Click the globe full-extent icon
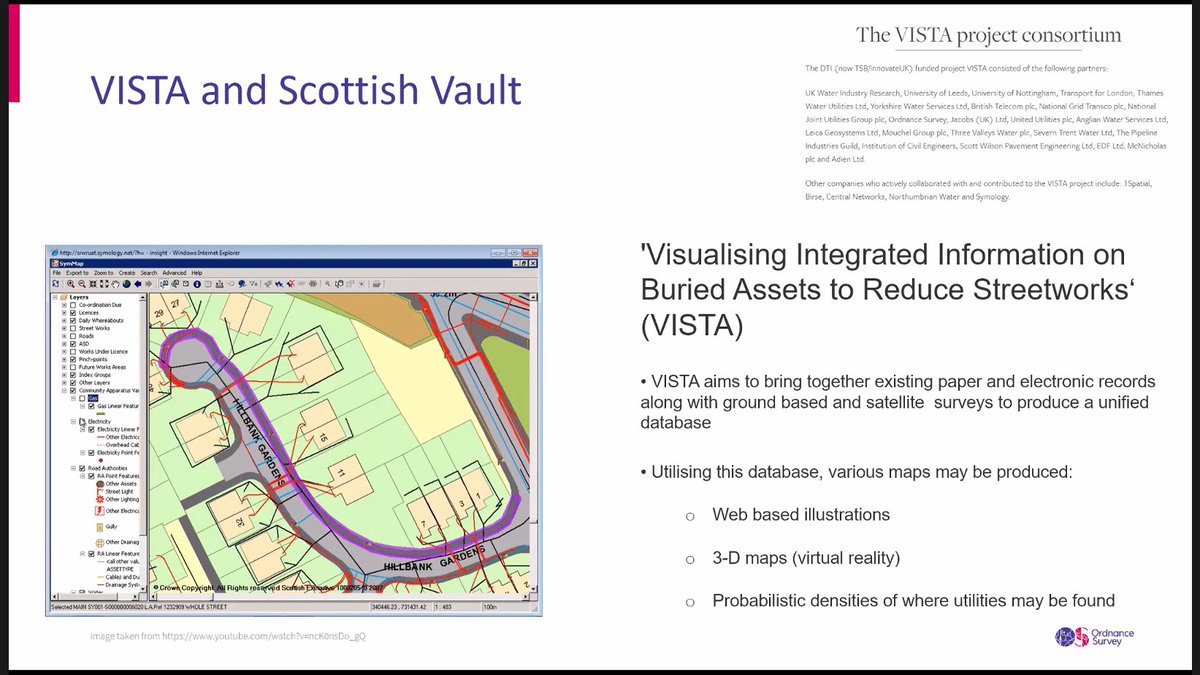Screen dimensions: 1200x675 (x=126, y=284)
